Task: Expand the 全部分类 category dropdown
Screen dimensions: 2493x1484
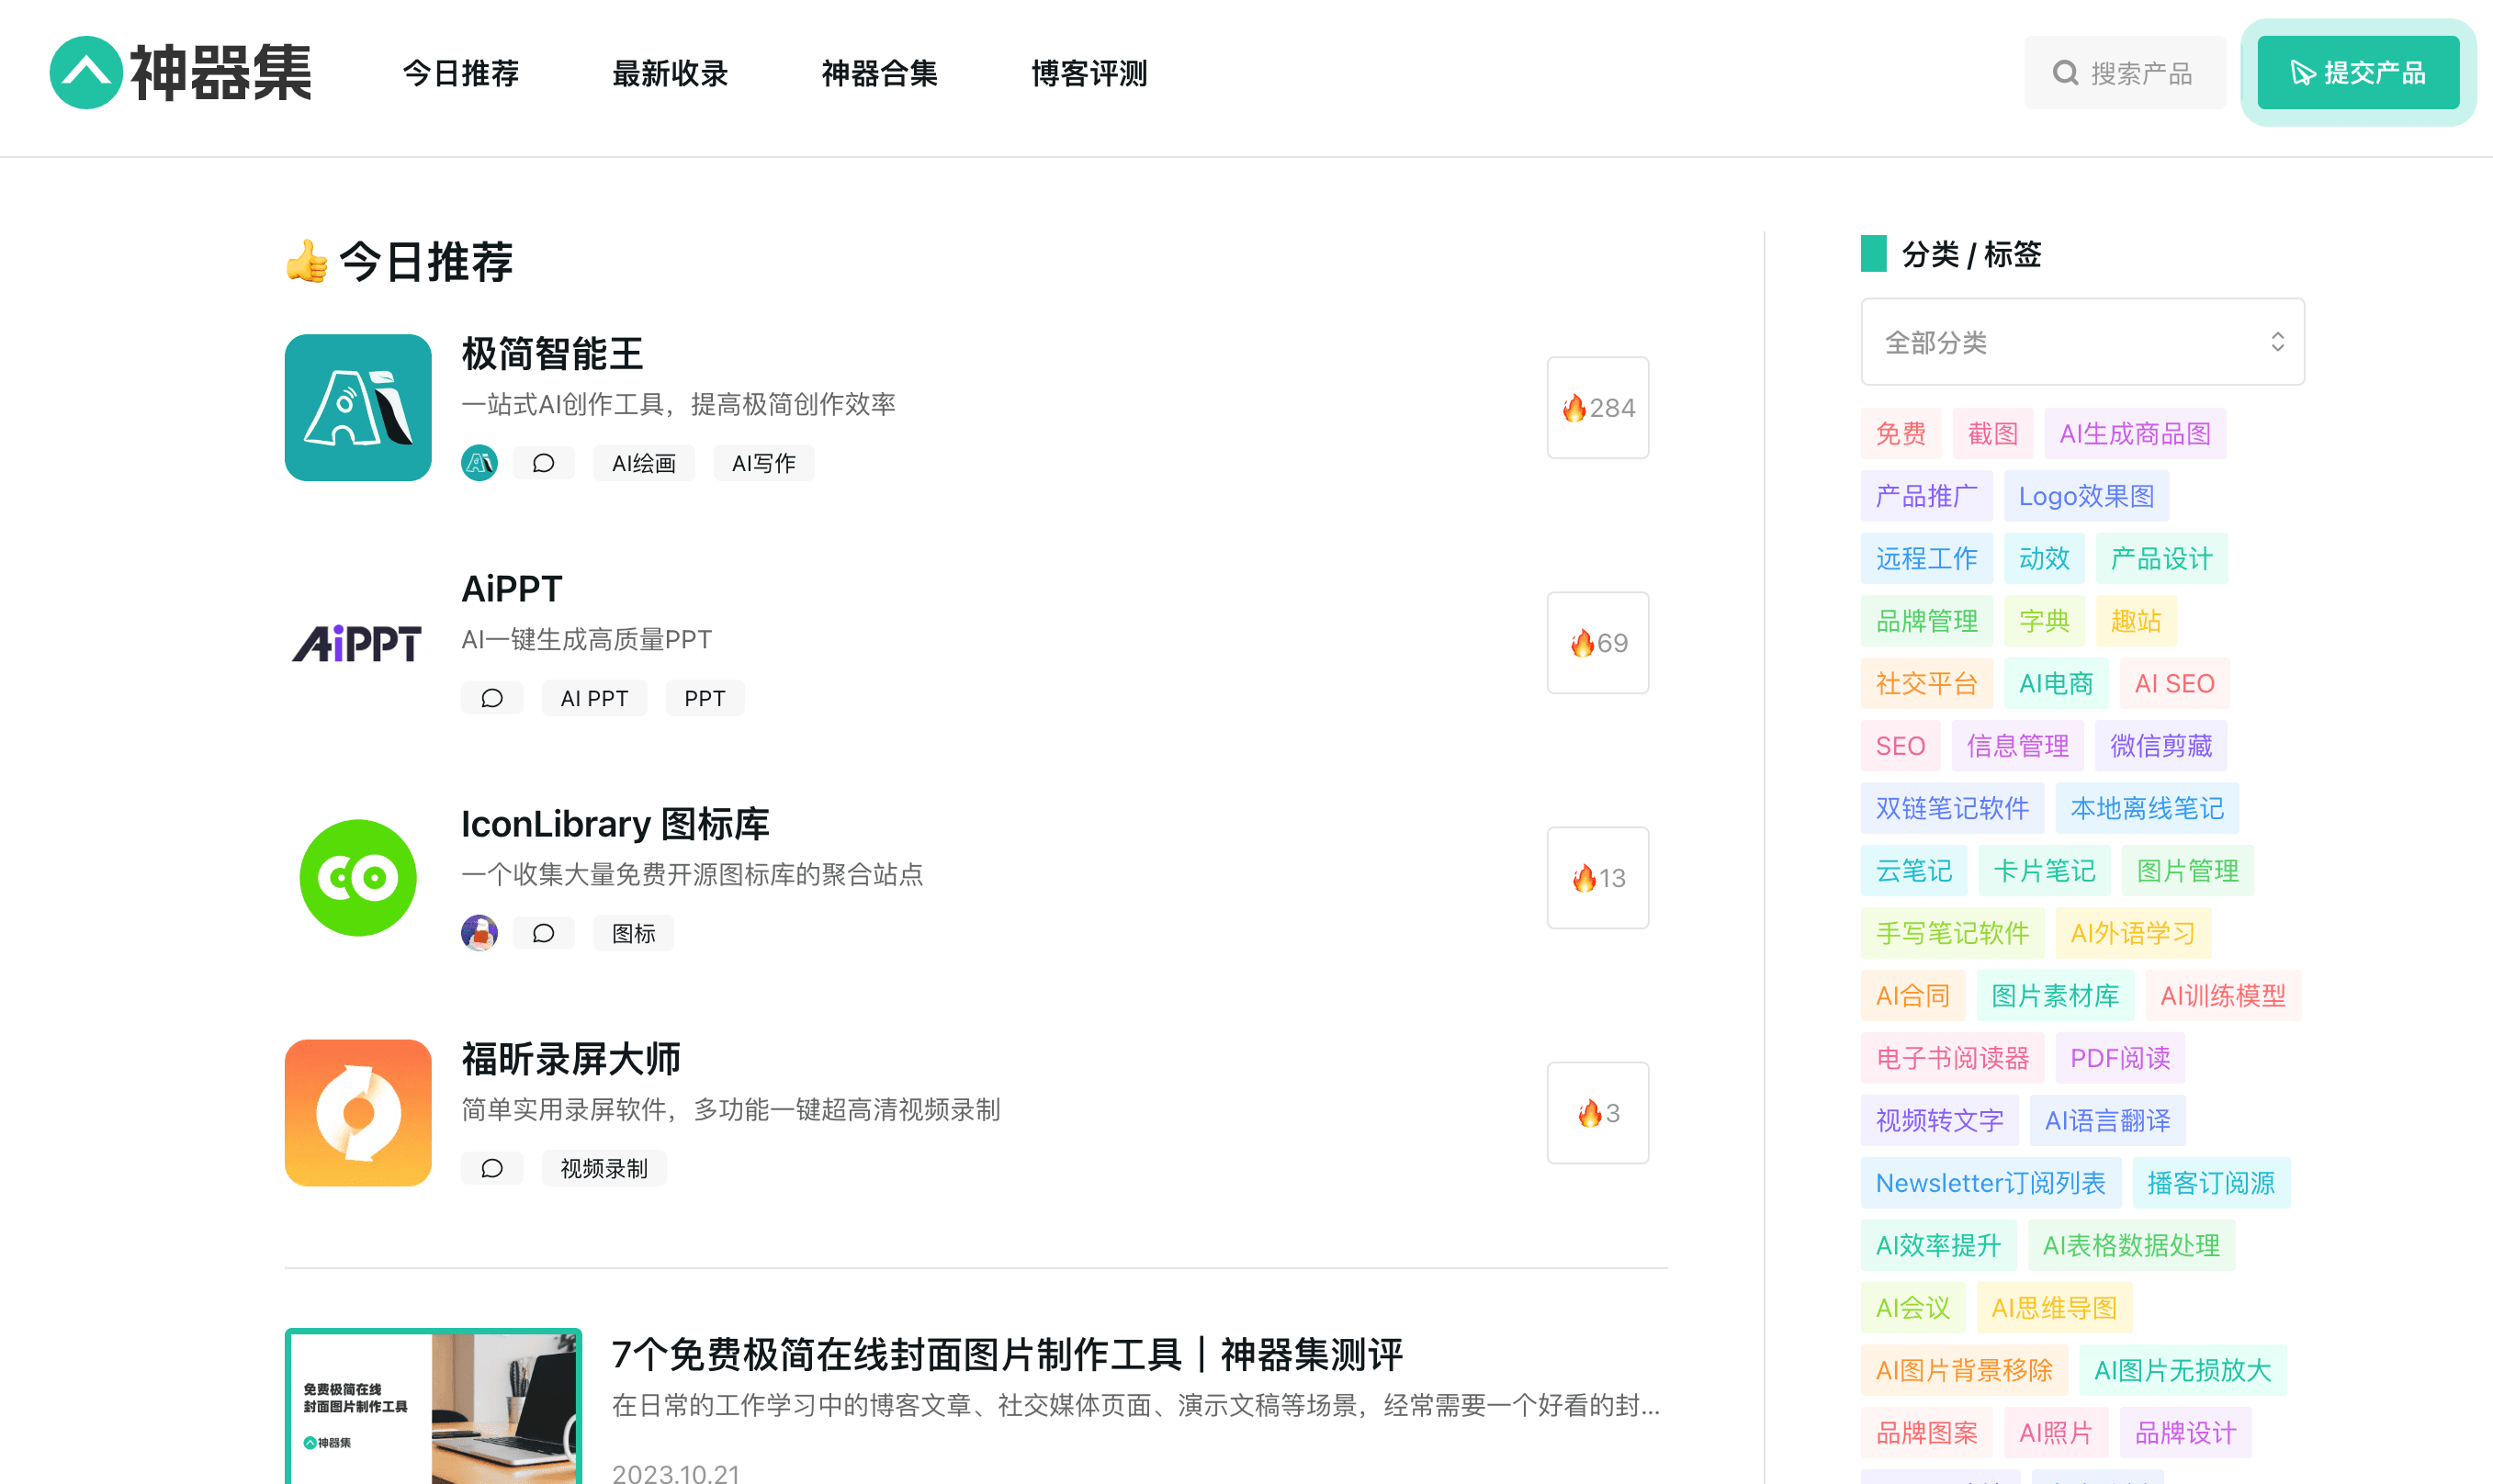Action: pyautogui.click(x=2082, y=342)
